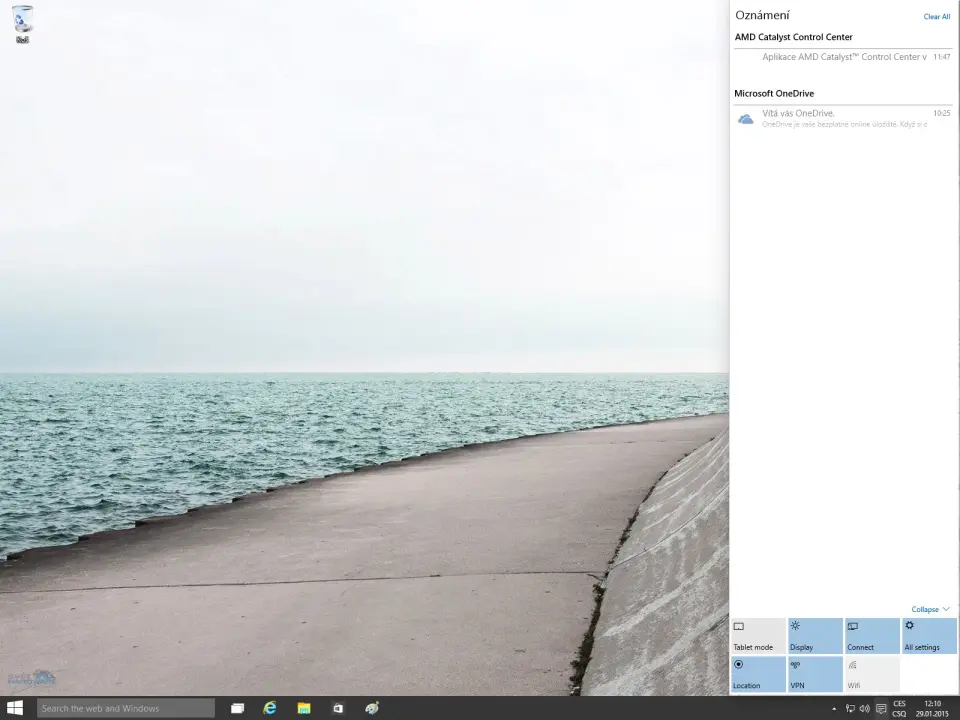960x720 pixels.
Task: Click the network icon in system tray
Action: pos(849,708)
